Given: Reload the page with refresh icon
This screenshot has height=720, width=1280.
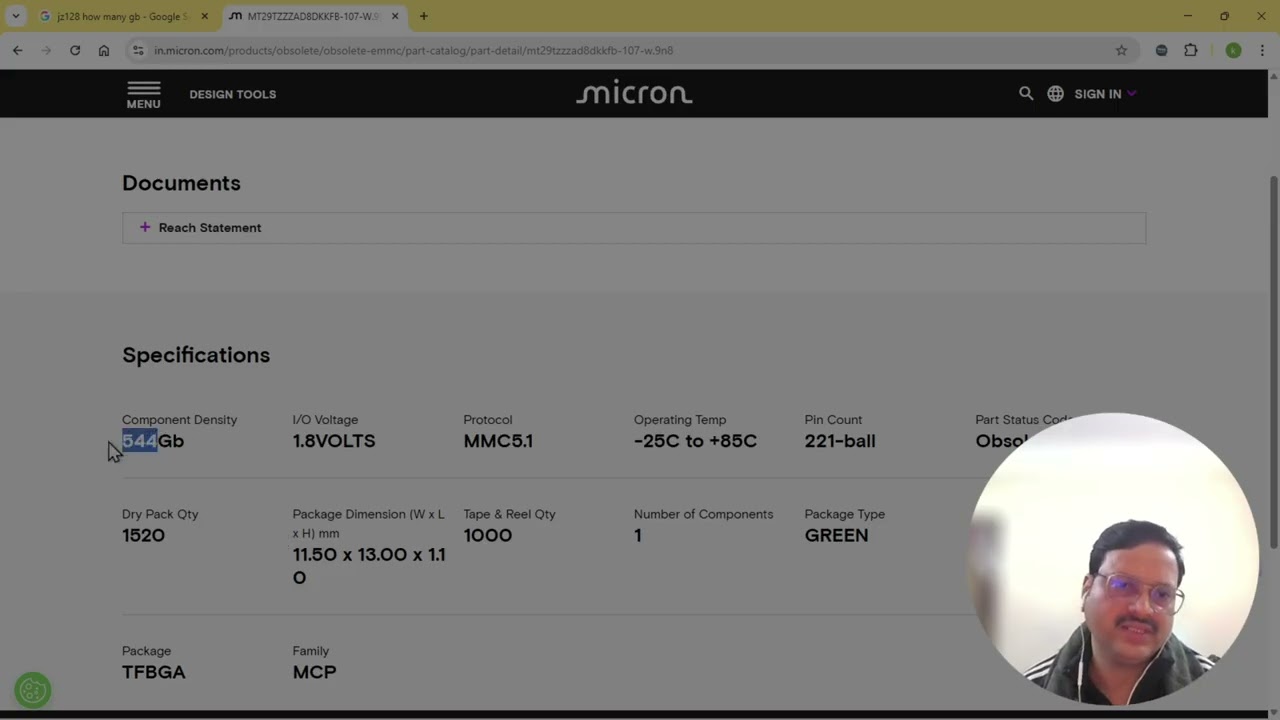Looking at the screenshot, I should 75,50.
